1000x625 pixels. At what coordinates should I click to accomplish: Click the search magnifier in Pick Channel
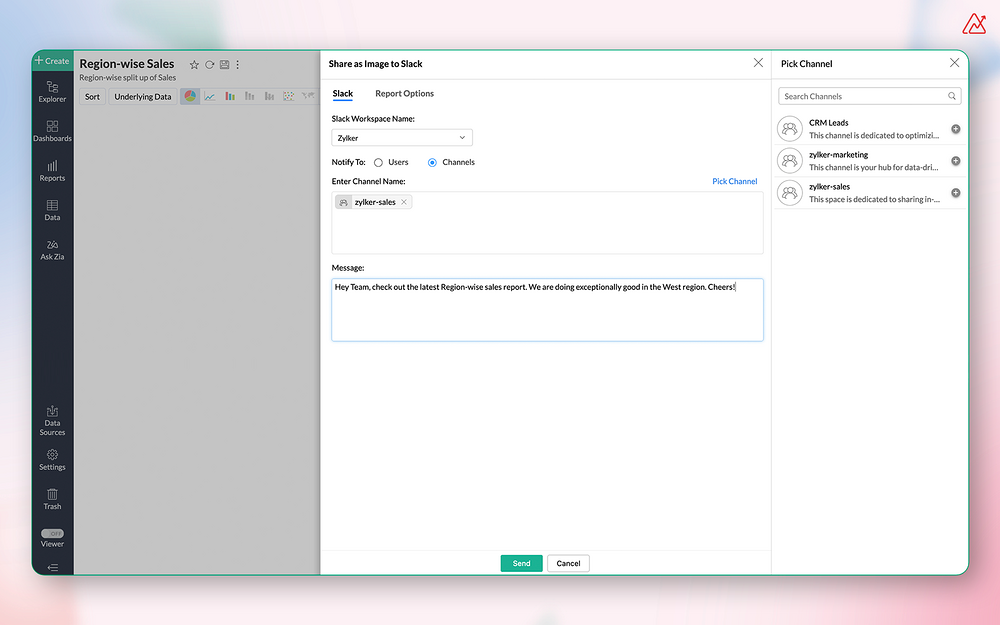952,96
